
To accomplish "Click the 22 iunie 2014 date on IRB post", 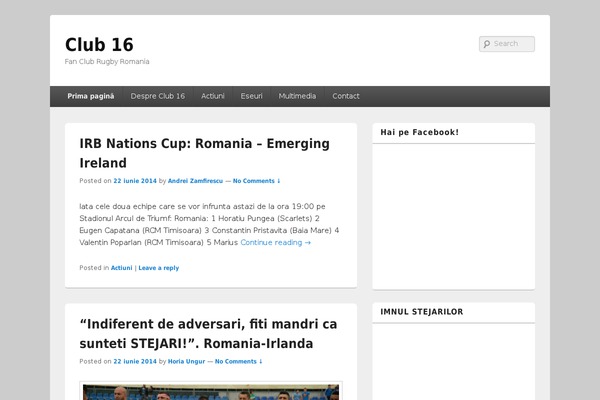I will click(x=135, y=181).
